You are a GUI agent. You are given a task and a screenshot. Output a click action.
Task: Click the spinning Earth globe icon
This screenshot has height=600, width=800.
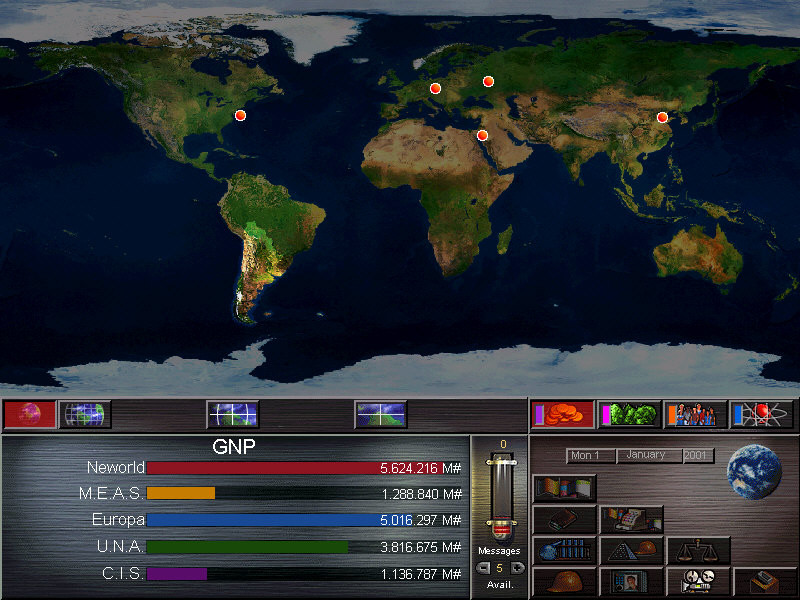[754, 472]
